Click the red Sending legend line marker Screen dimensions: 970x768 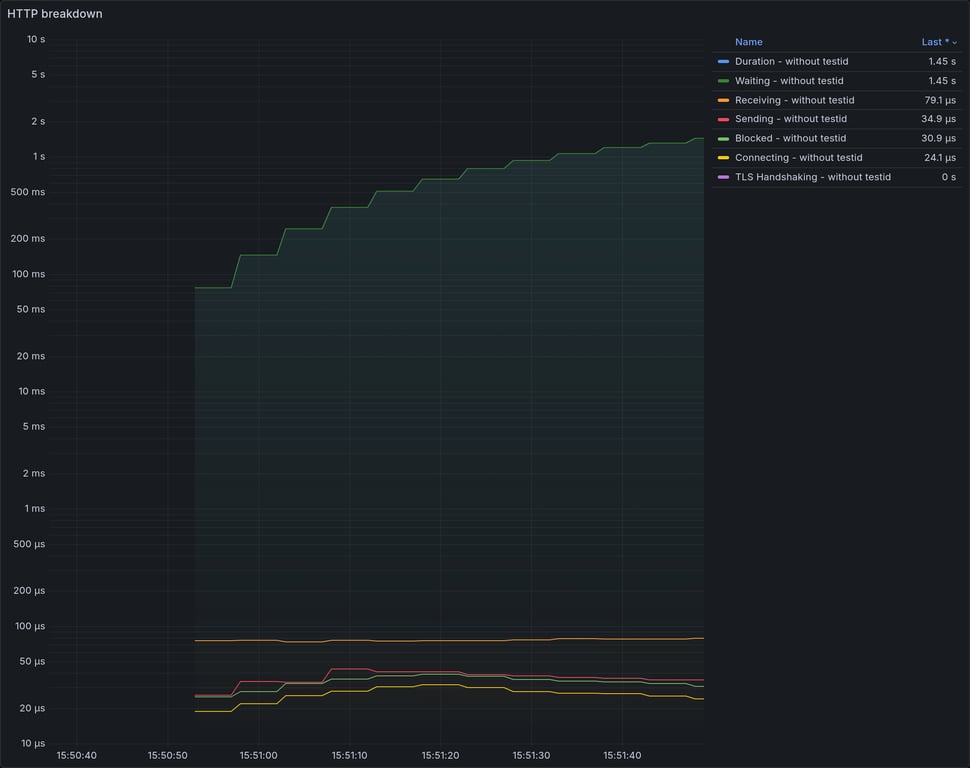[x=723, y=118]
